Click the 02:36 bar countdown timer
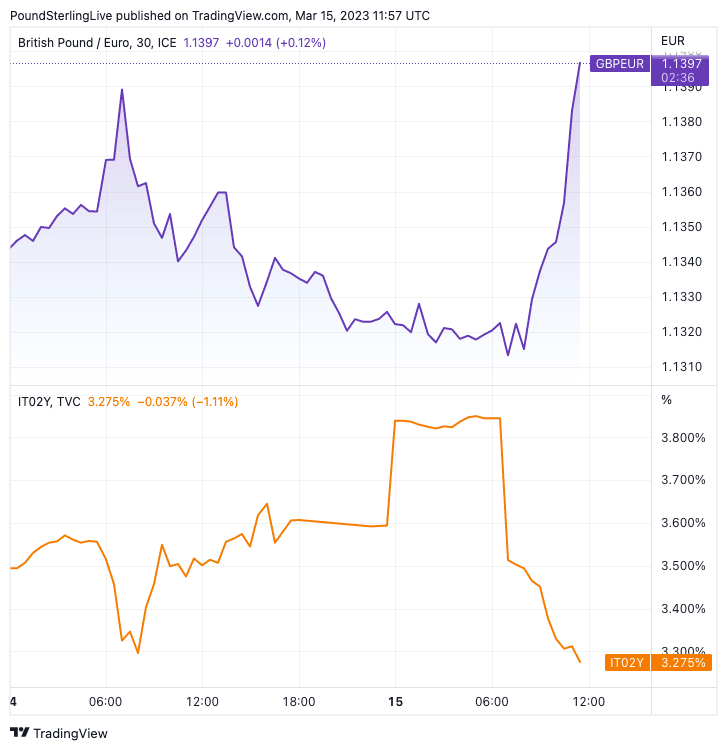This screenshot has width=727, height=750. (x=681, y=77)
